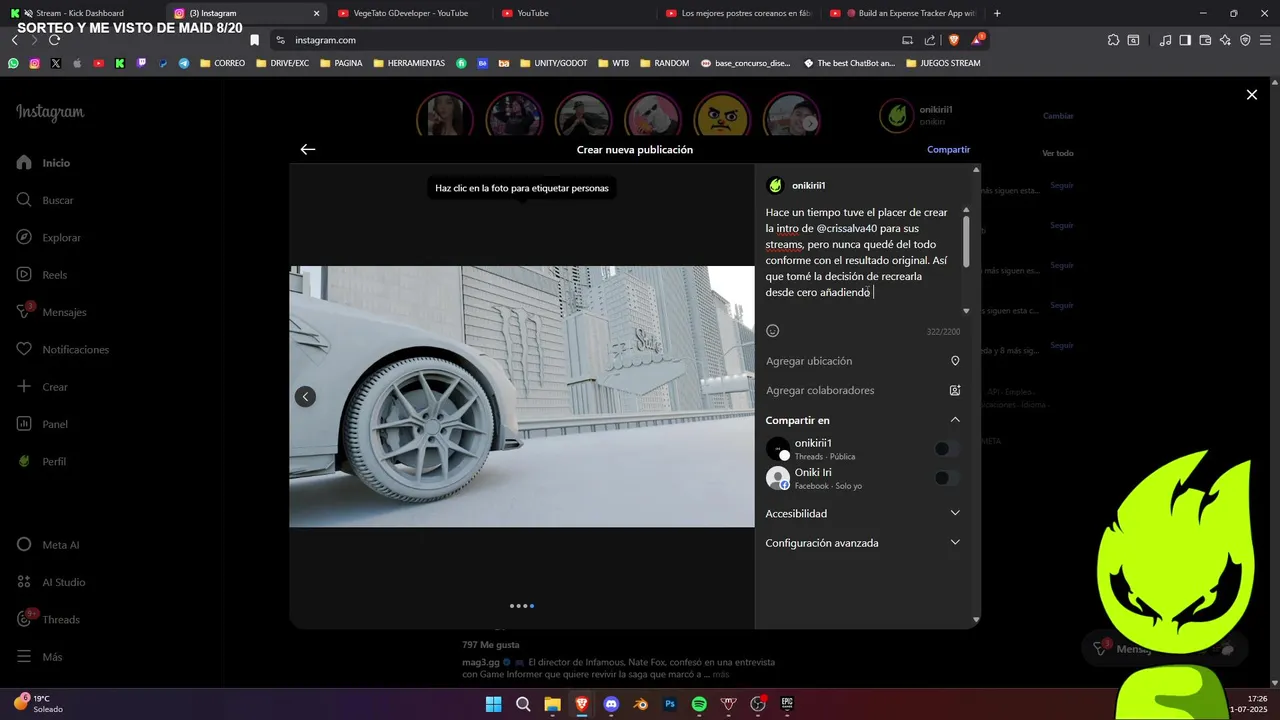Image resolution: width=1280 pixels, height=720 pixels.
Task: Toggle sharing to Threads for onikirii1
Action: tap(946, 449)
